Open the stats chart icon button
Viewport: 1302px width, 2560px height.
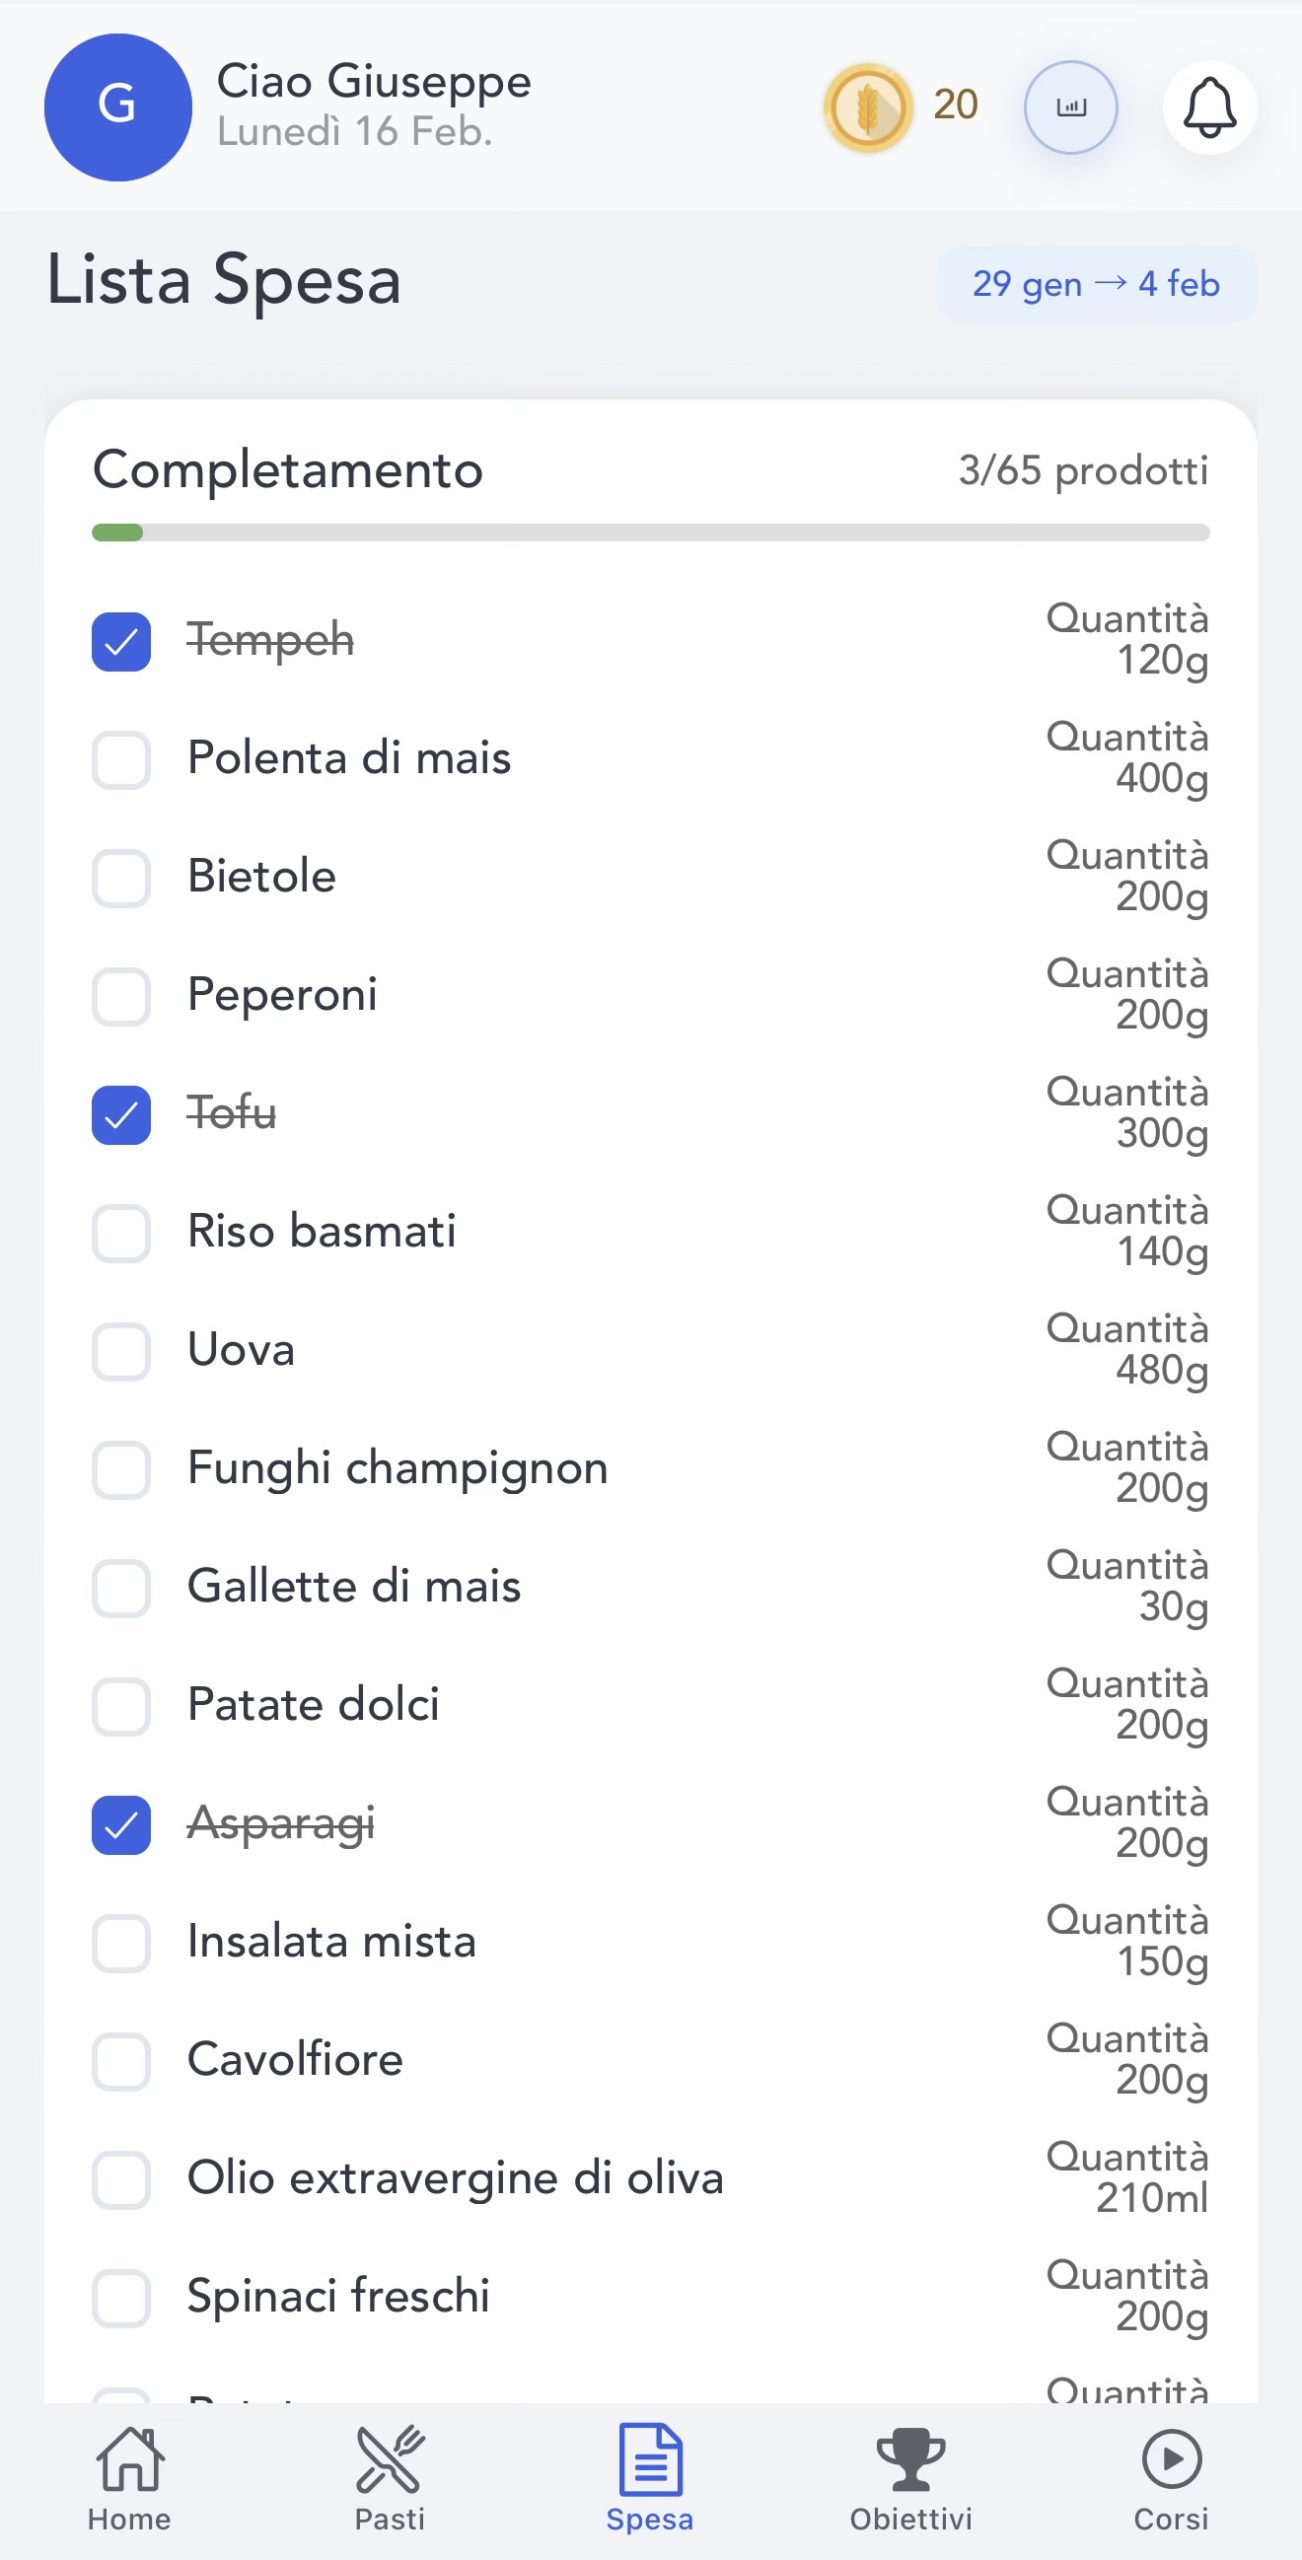(1070, 107)
